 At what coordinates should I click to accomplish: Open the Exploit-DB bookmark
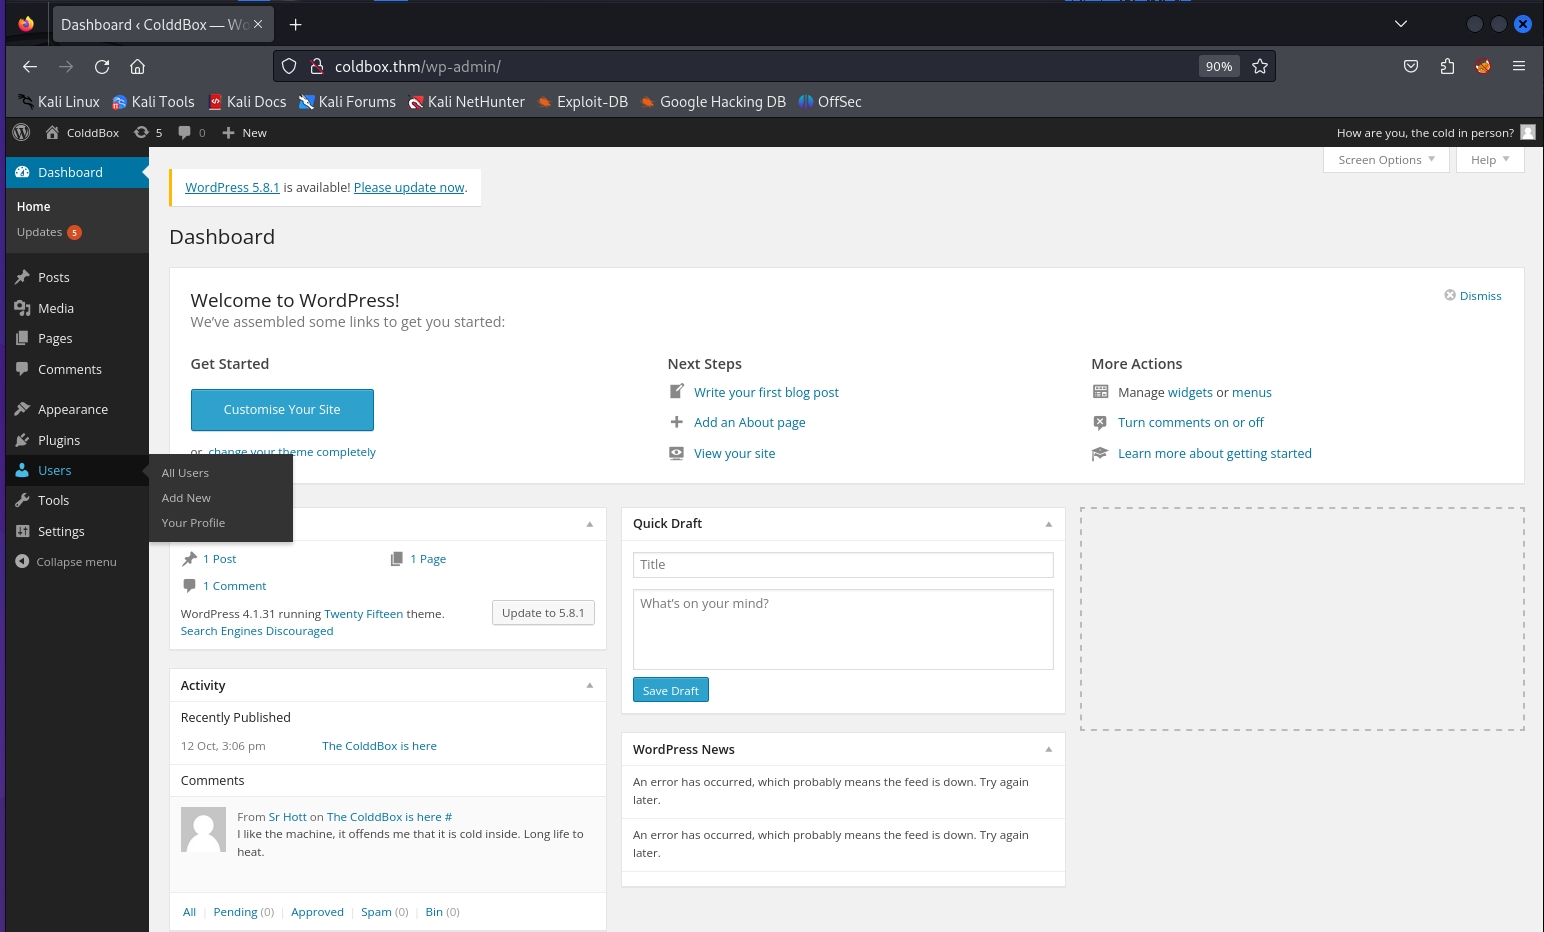pos(591,102)
